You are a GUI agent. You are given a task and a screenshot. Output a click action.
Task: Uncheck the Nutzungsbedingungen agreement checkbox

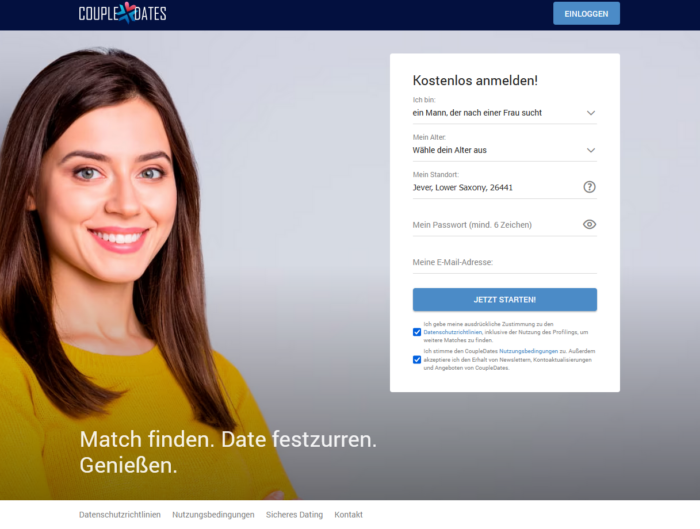(x=417, y=360)
